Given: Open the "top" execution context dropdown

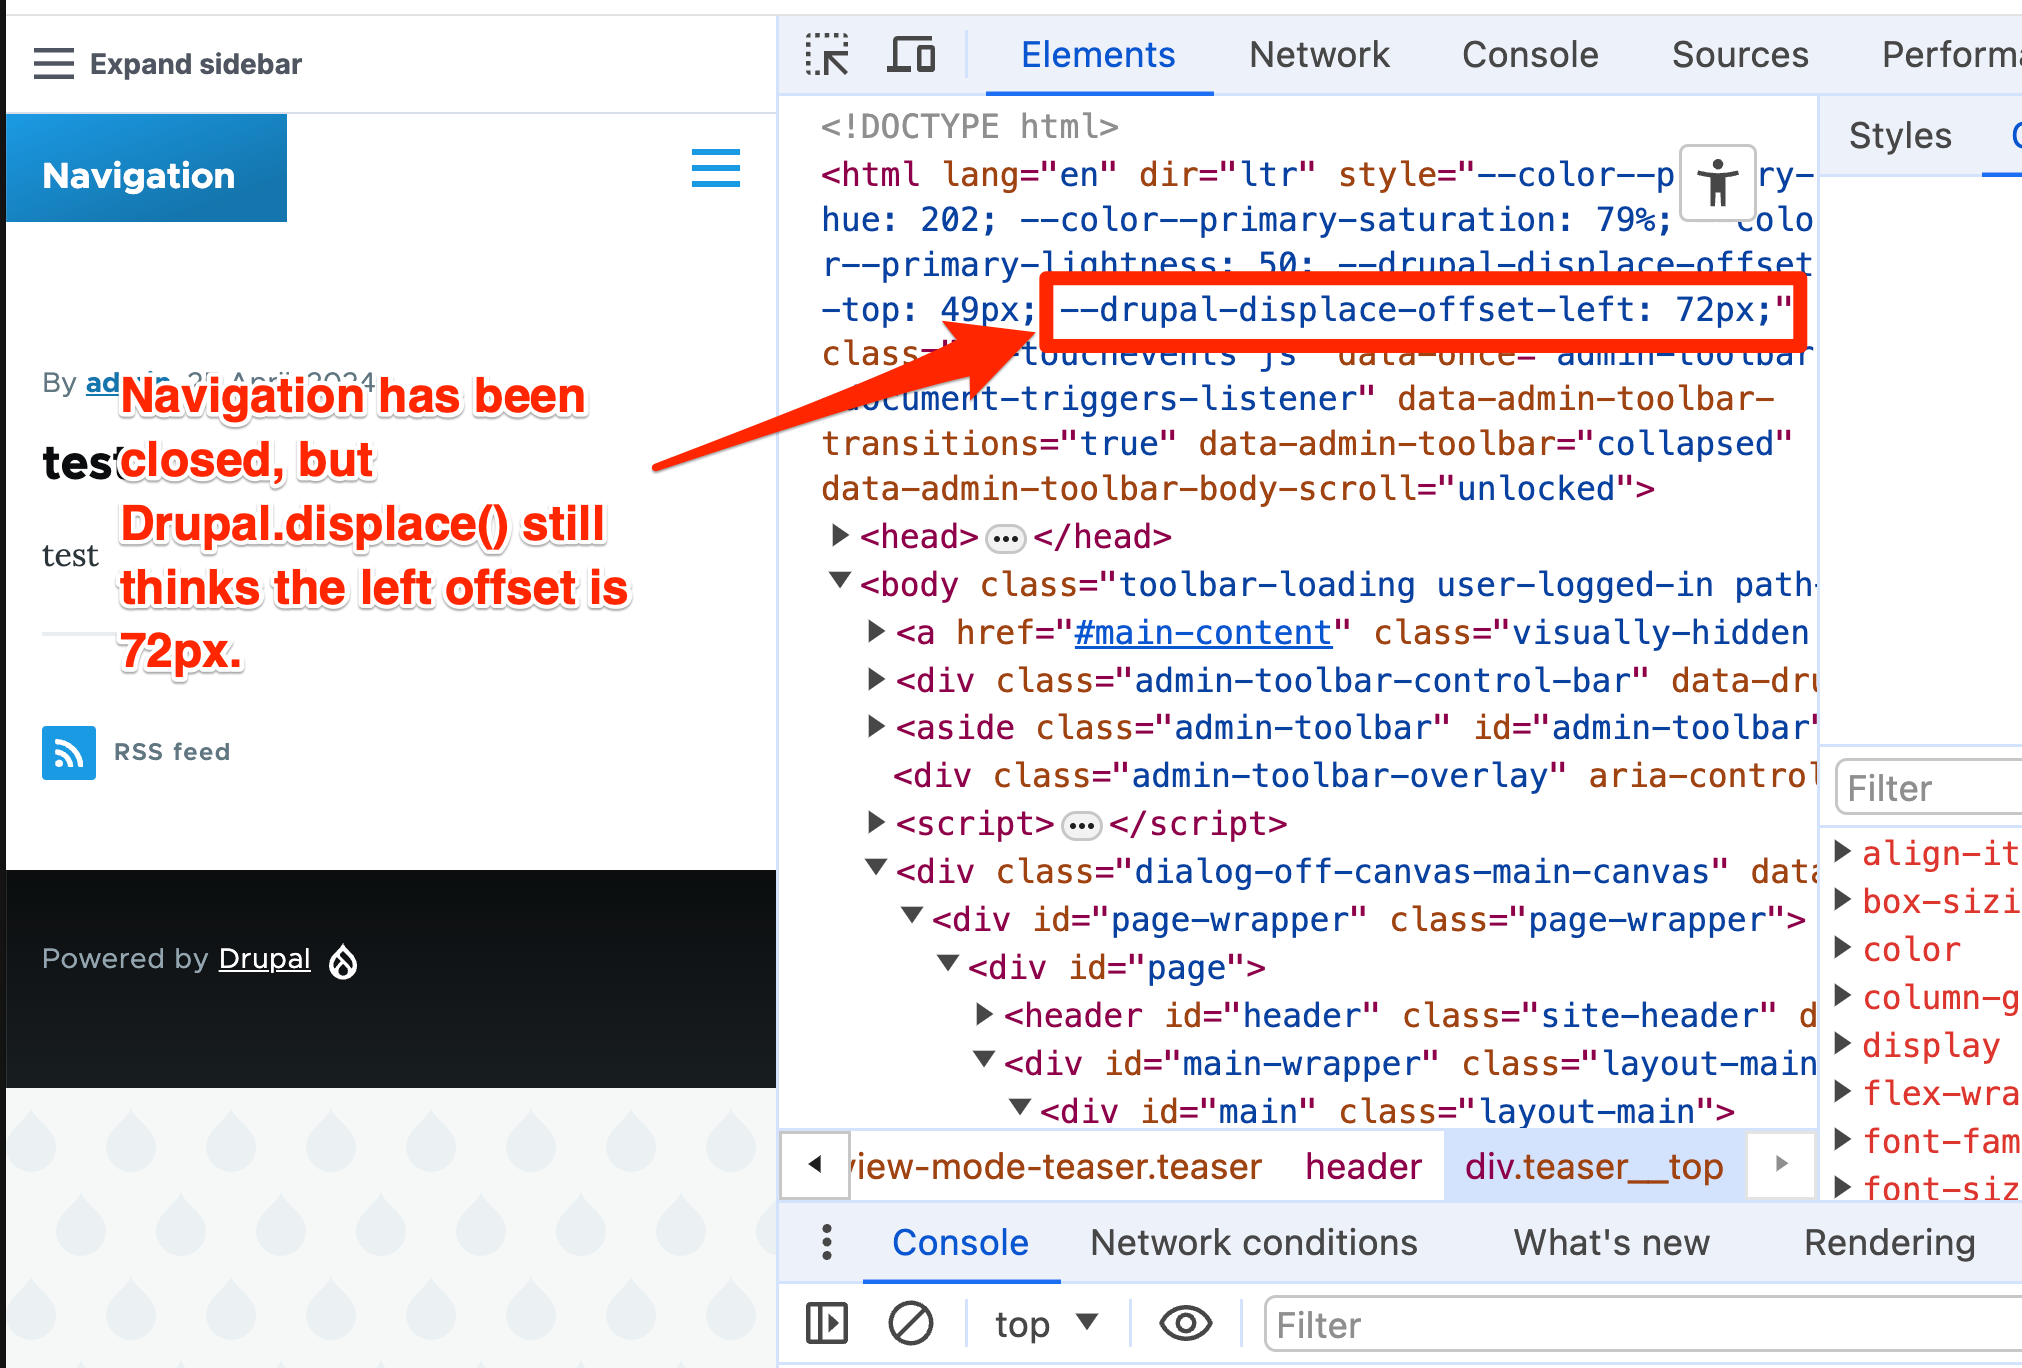Looking at the screenshot, I should point(1043,1322).
